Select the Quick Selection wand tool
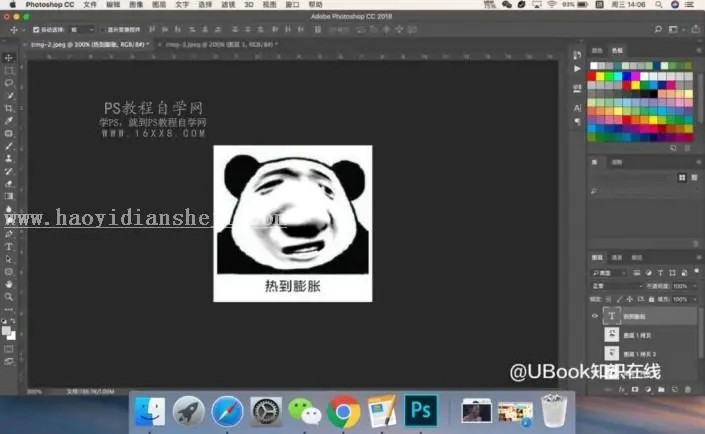Screen dimensions: 705x434 coord(9,95)
